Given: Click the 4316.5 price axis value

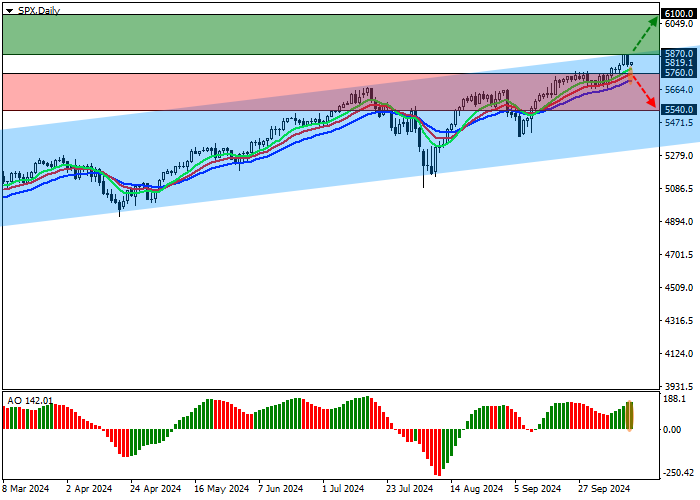Looking at the screenshot, I should [679, 321].
